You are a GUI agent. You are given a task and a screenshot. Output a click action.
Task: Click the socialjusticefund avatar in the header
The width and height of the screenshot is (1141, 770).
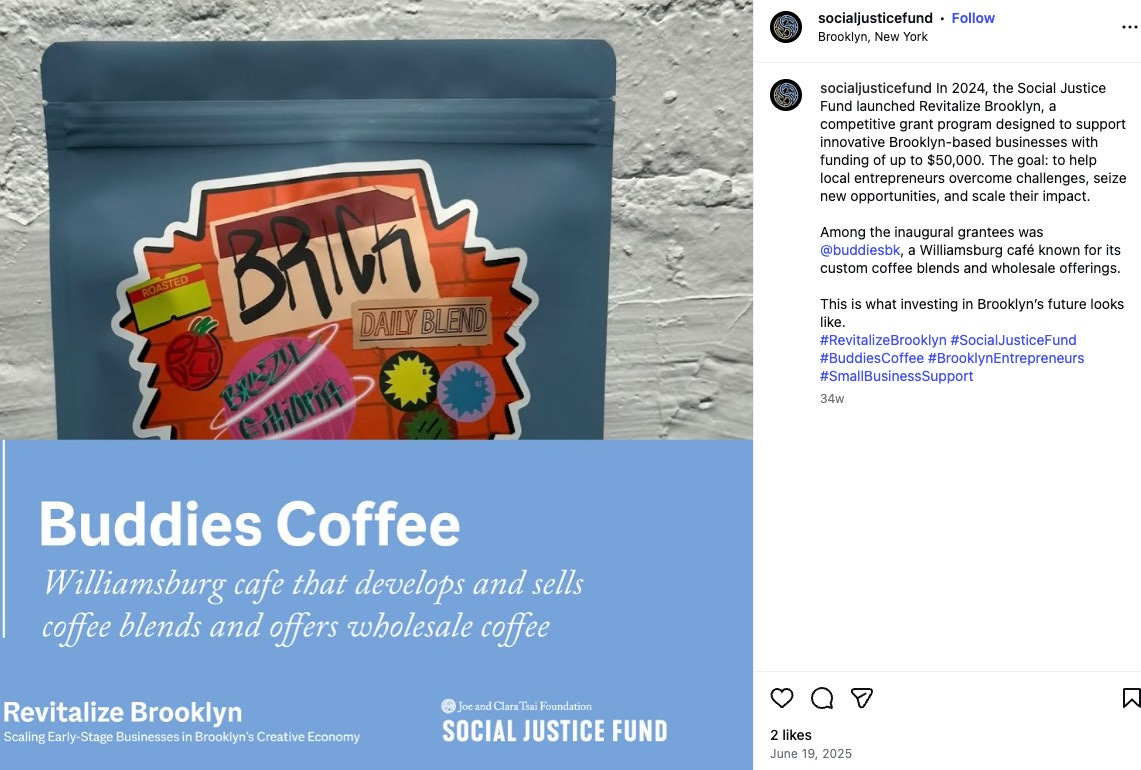pos(786,27)
